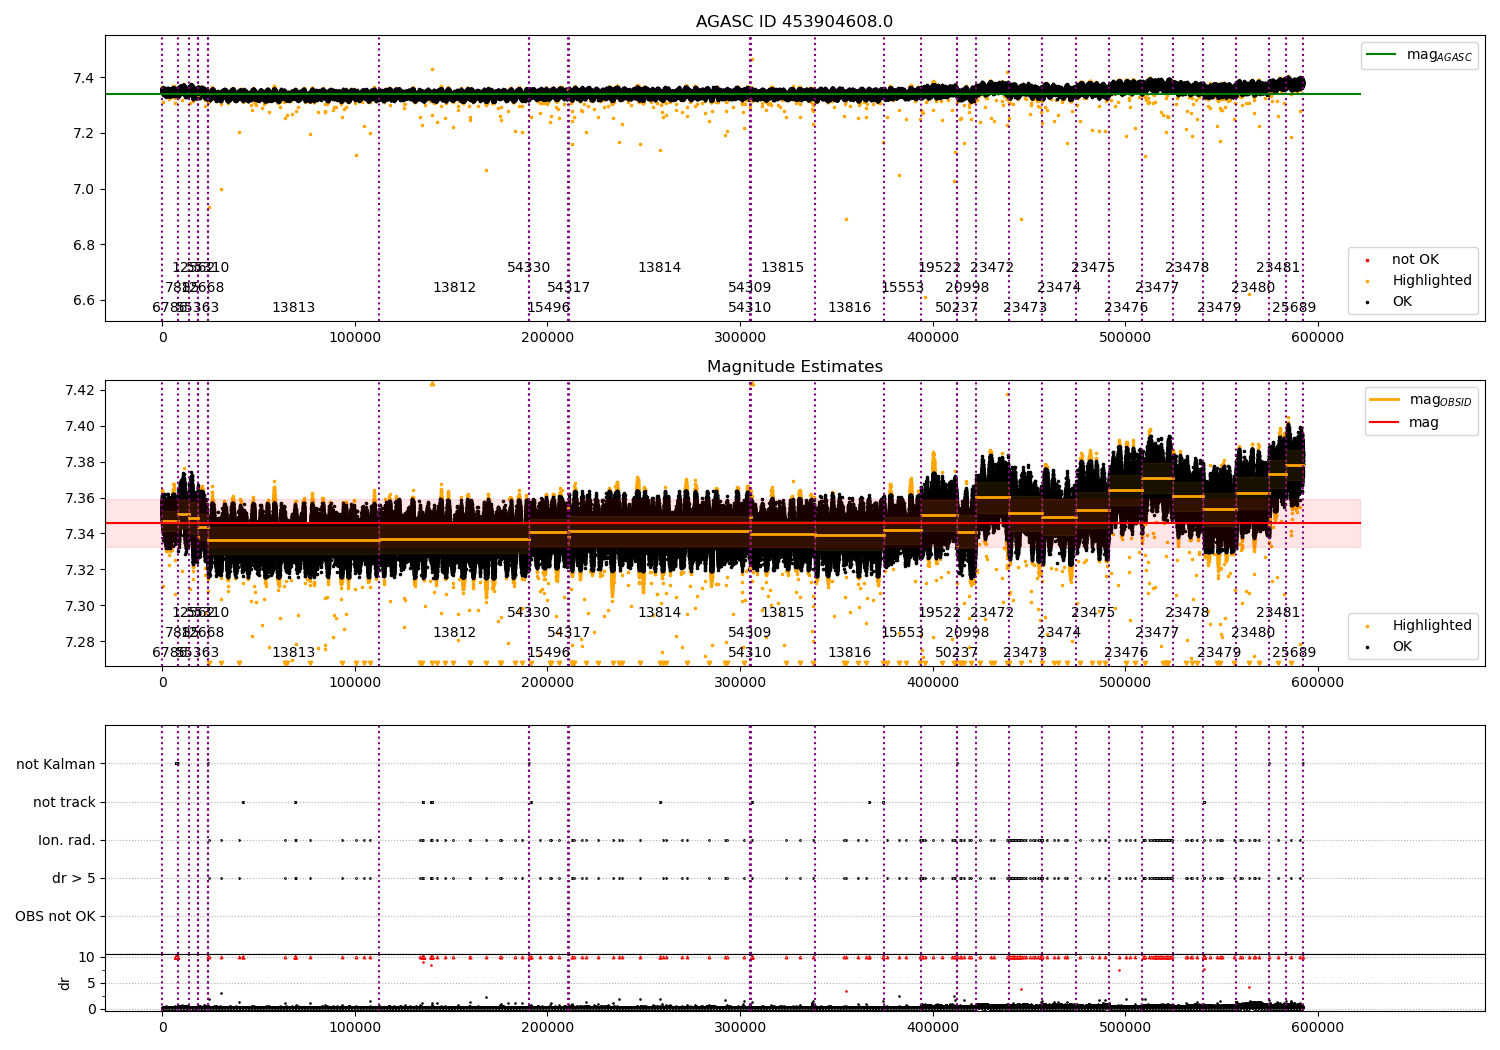Select obsid label 25689 in the middle plot

[1294, 652]
